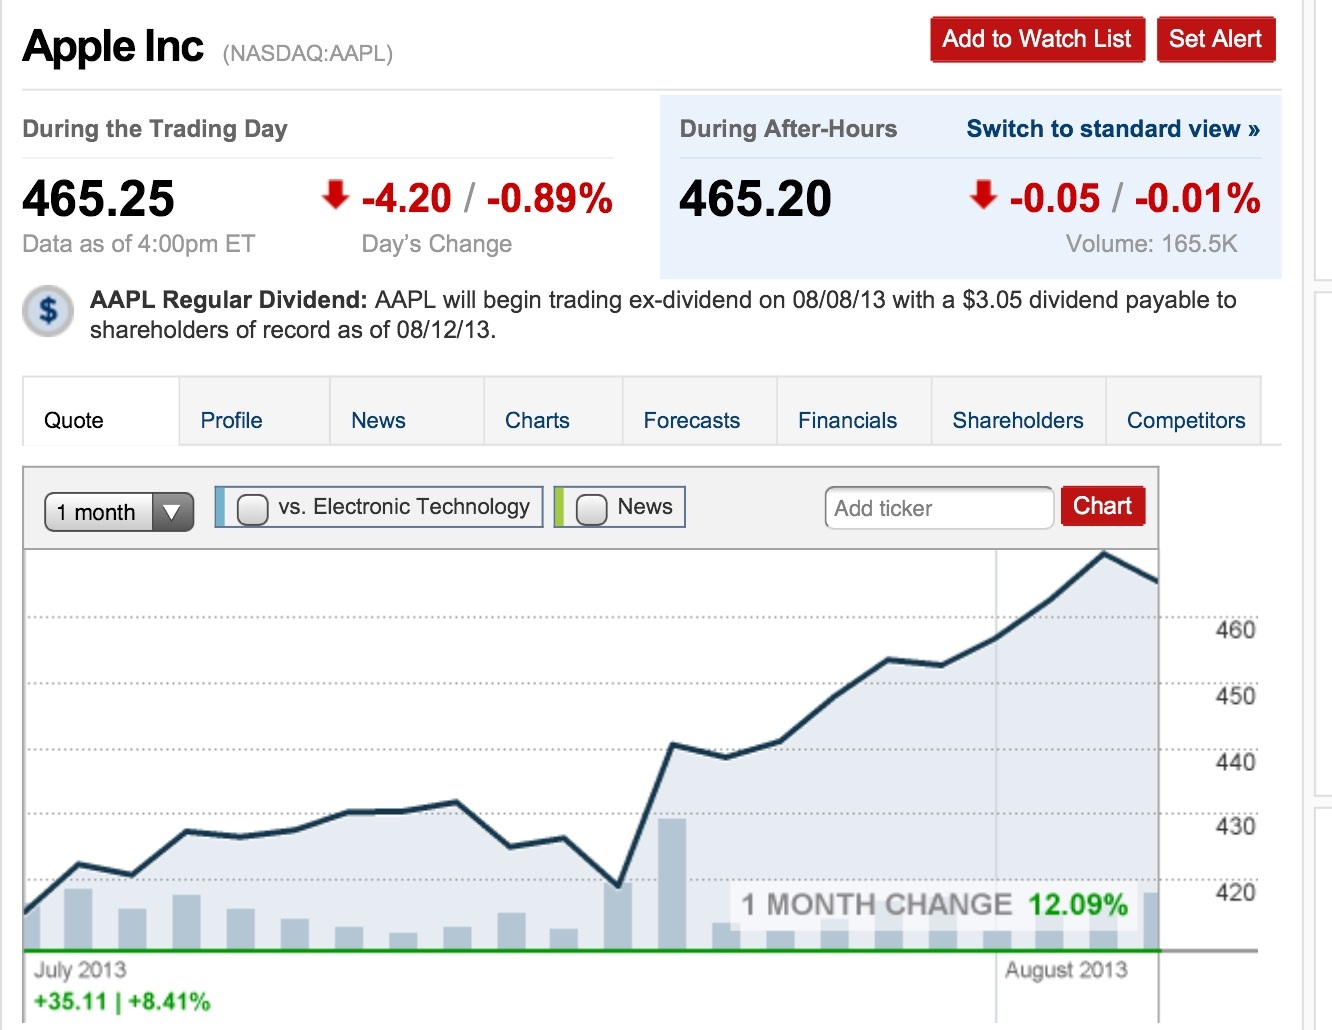Click the price line peak near August 2013

click(x=1104, y=552)
